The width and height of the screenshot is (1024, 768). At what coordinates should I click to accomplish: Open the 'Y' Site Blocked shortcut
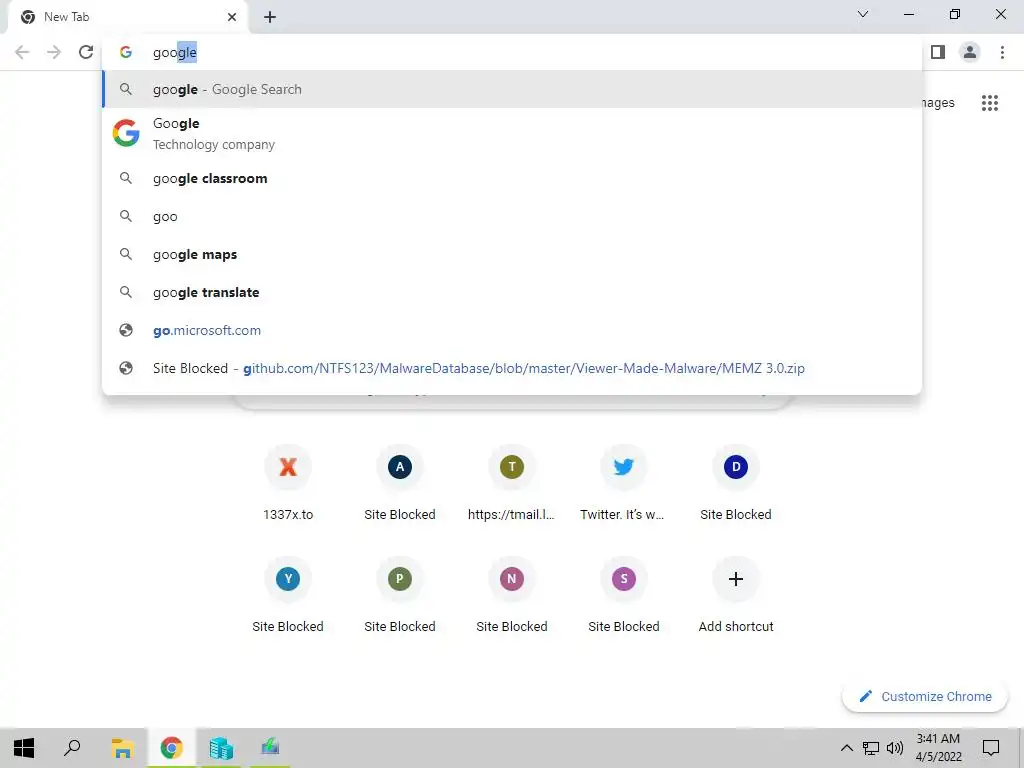click(288, 595)
